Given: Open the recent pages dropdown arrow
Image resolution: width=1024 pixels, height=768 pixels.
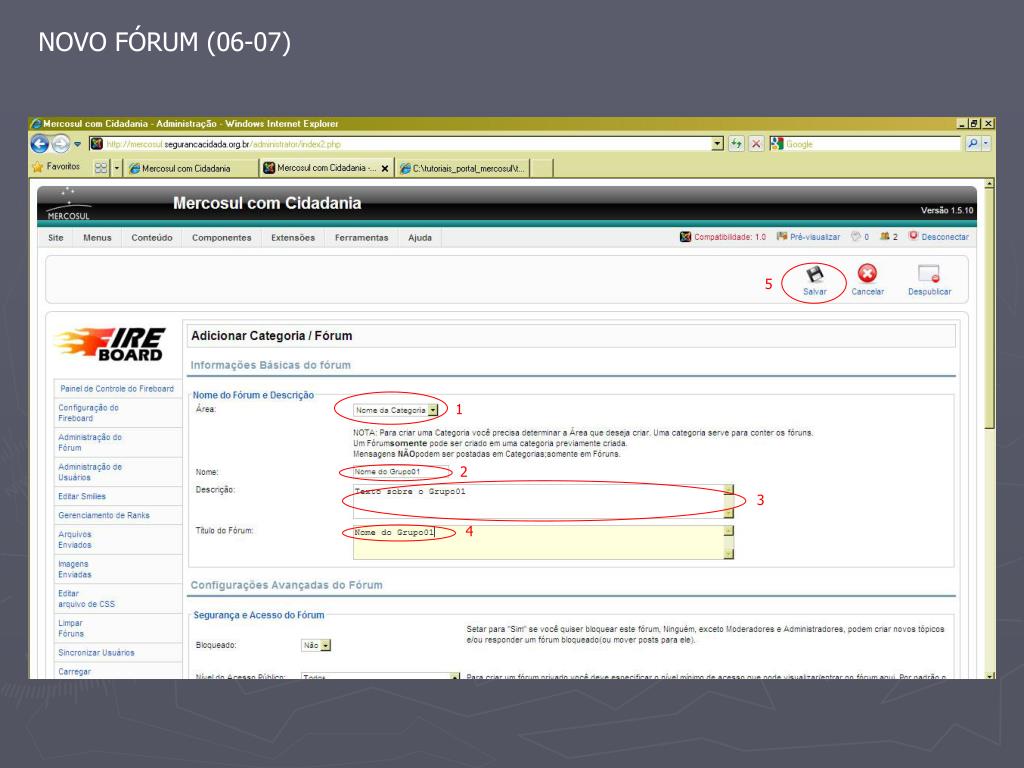Looking at the screenshot, I should point(77,144).
